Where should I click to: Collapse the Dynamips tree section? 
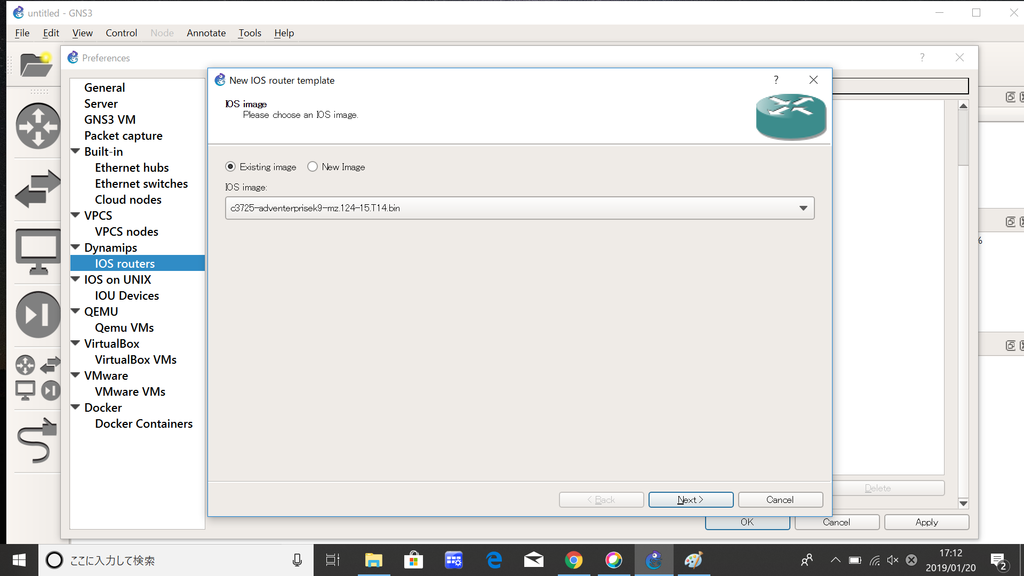[x=76, y=247]
